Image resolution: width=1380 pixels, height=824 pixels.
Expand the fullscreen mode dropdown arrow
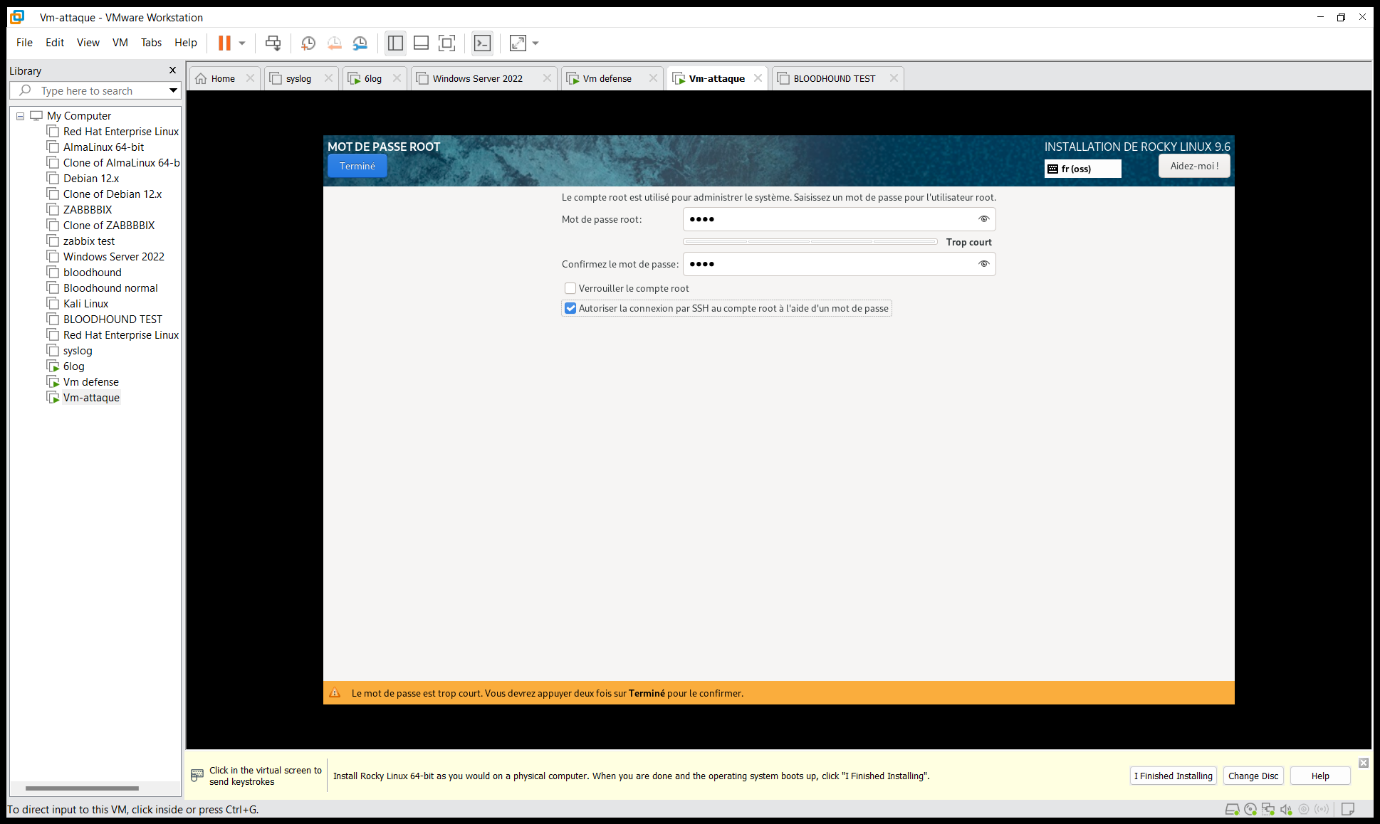tap(534, 42)
